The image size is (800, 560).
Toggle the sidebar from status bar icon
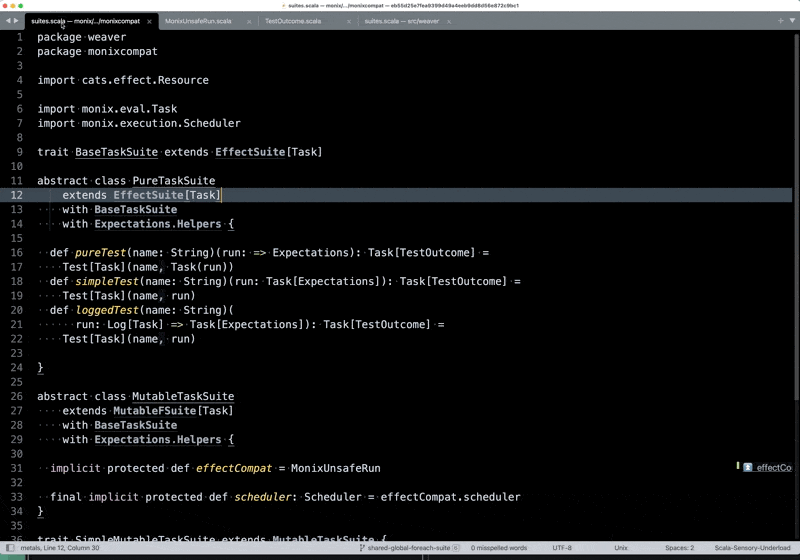point(9,548)
